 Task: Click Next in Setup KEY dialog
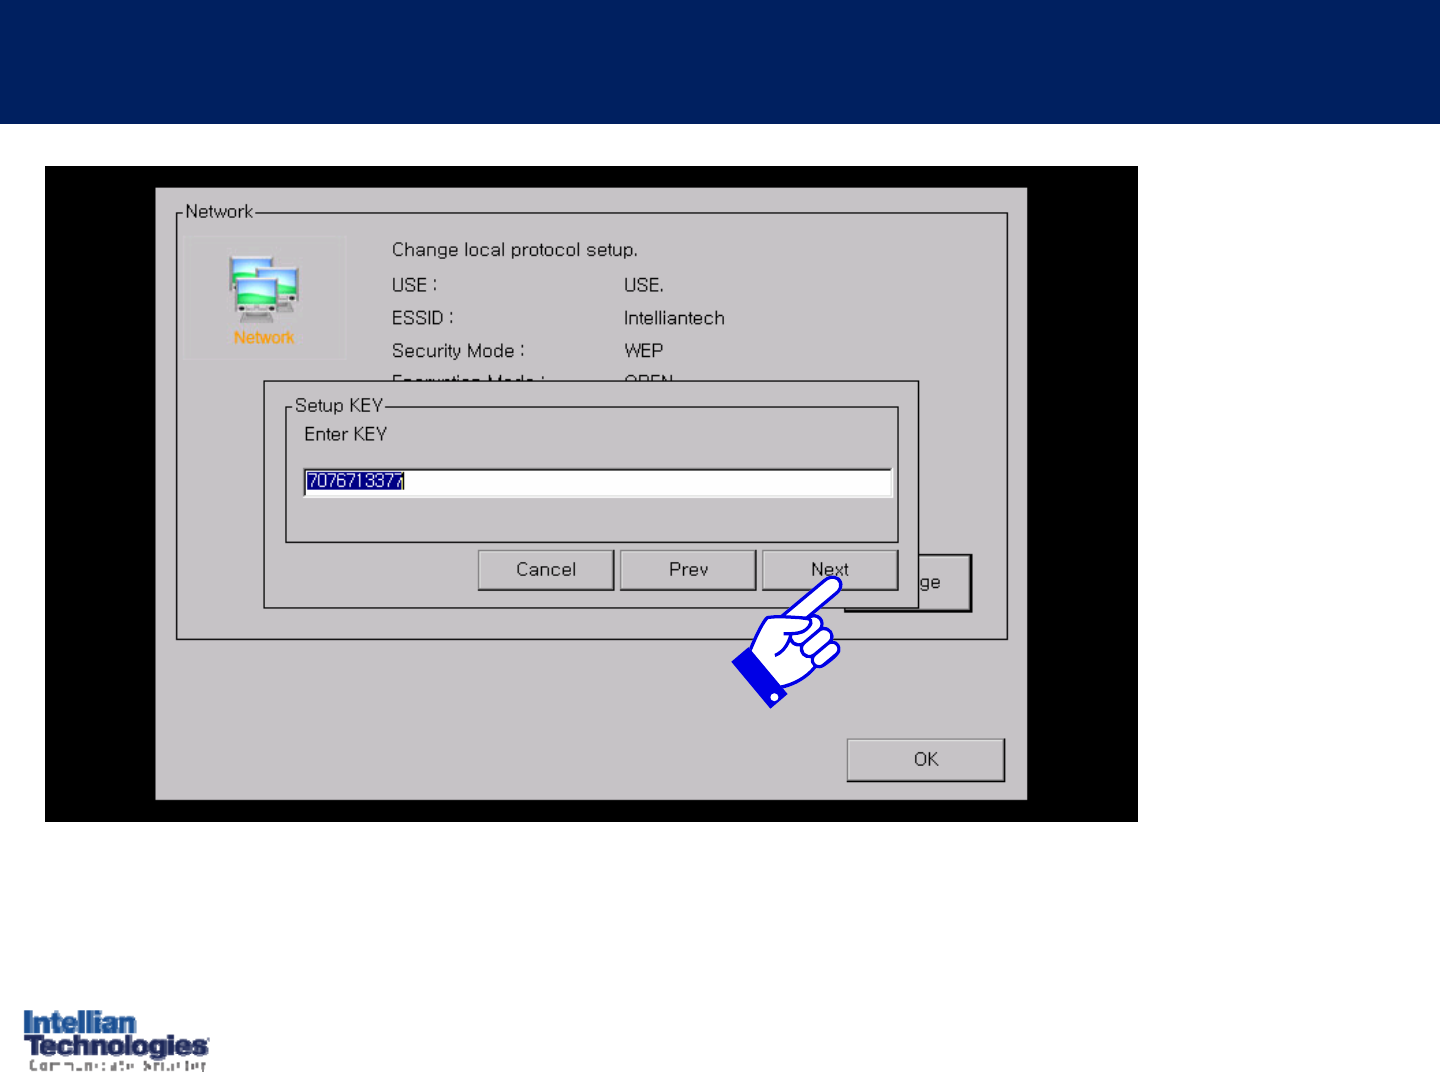(x=830, y=570)
